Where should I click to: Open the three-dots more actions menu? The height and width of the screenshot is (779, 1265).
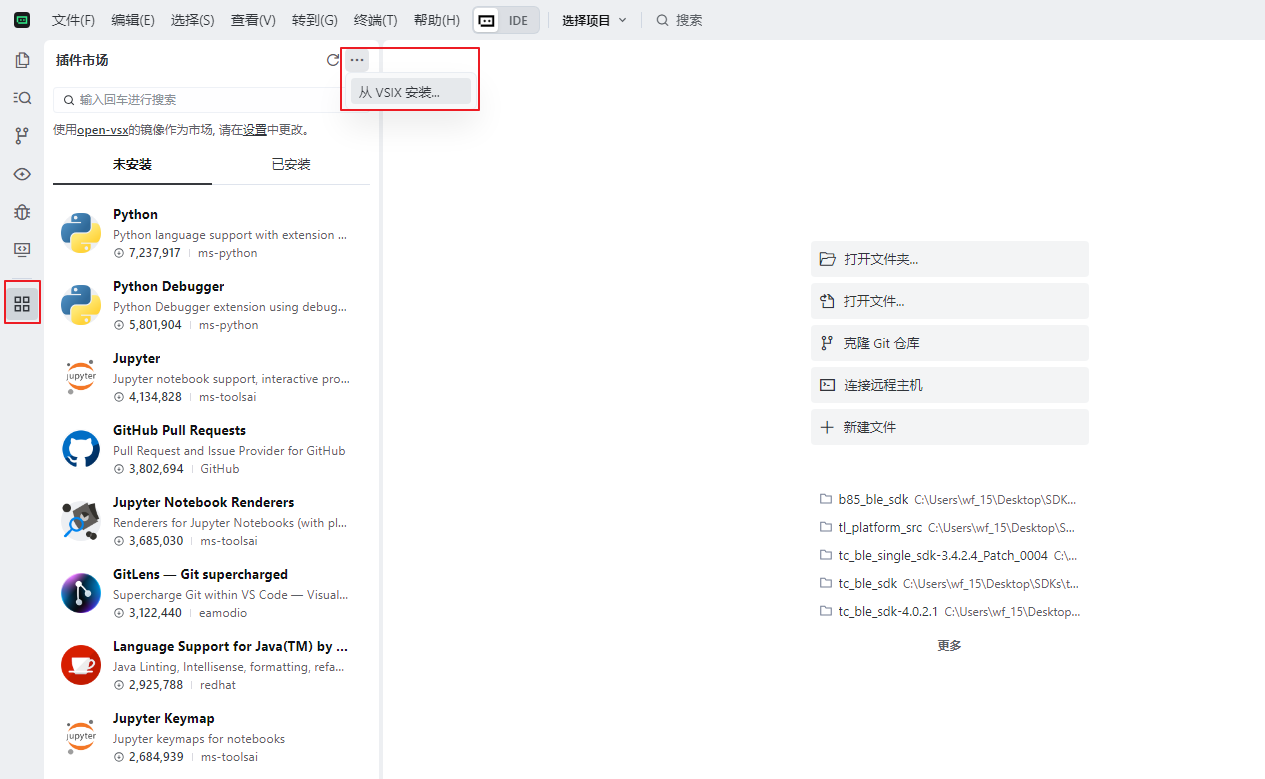(x=357, y=60)
